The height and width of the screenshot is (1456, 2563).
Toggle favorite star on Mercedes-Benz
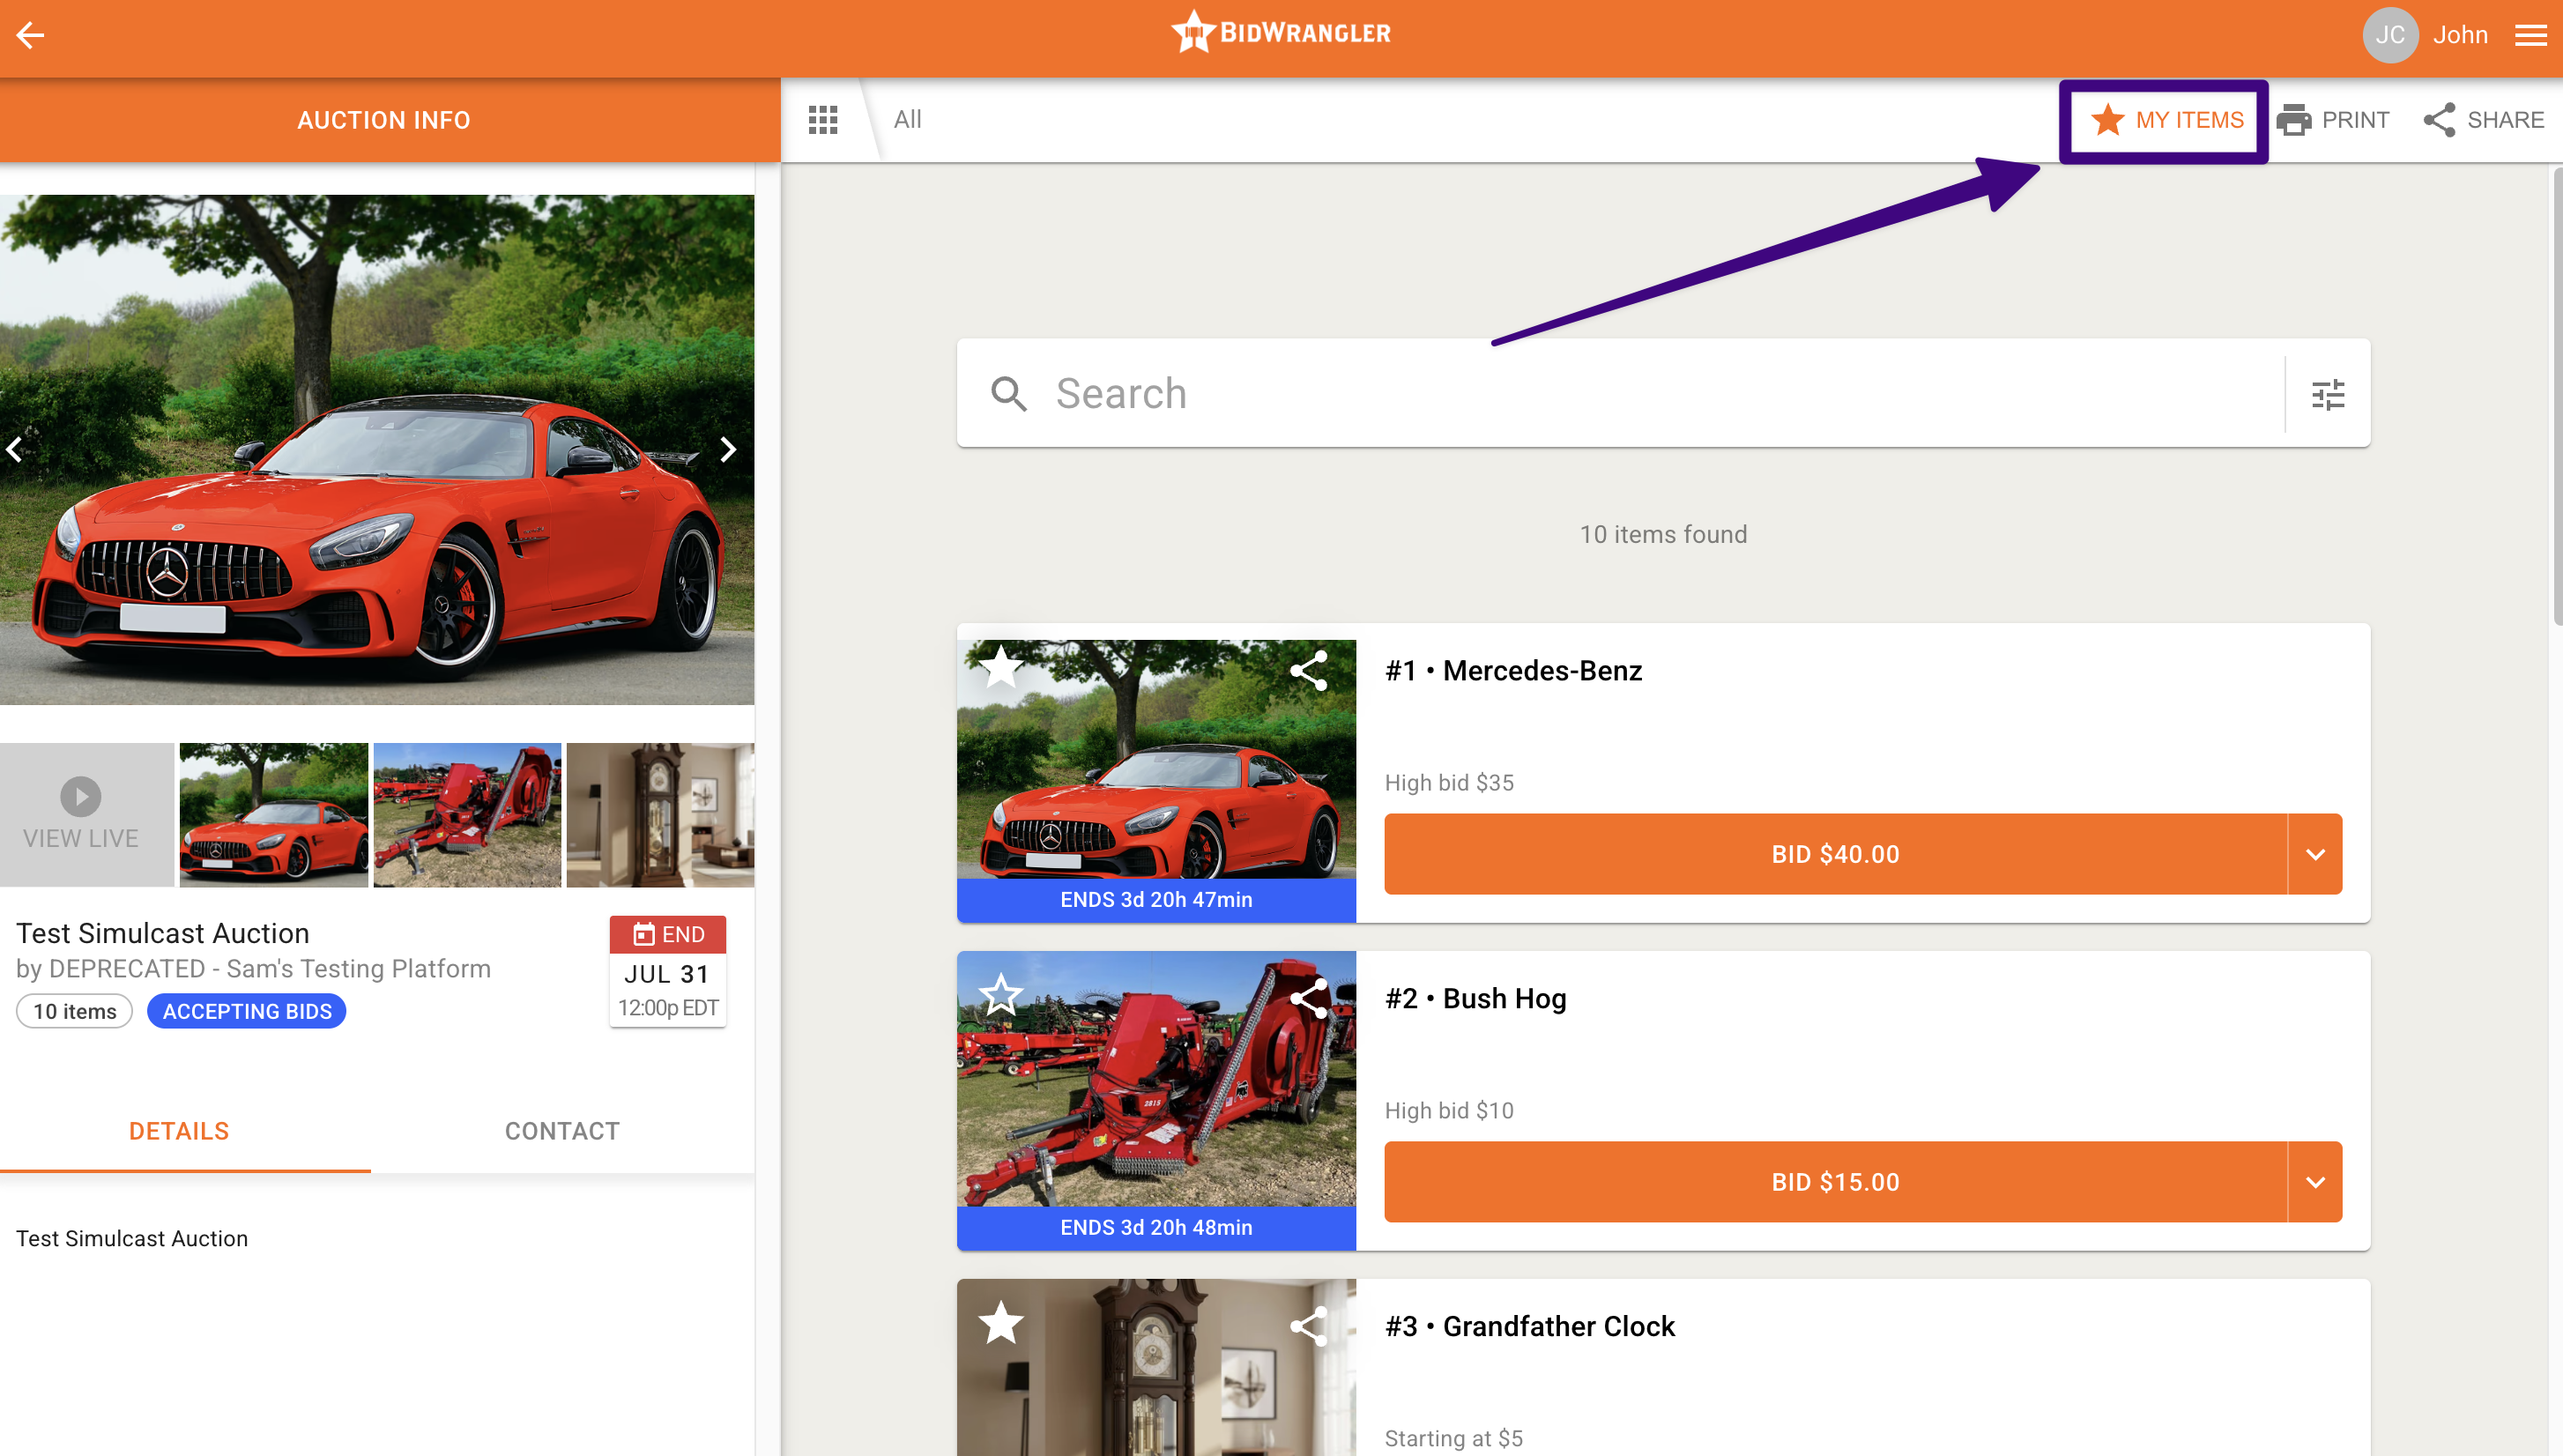pyautogui.click(x=1000, y=668)
